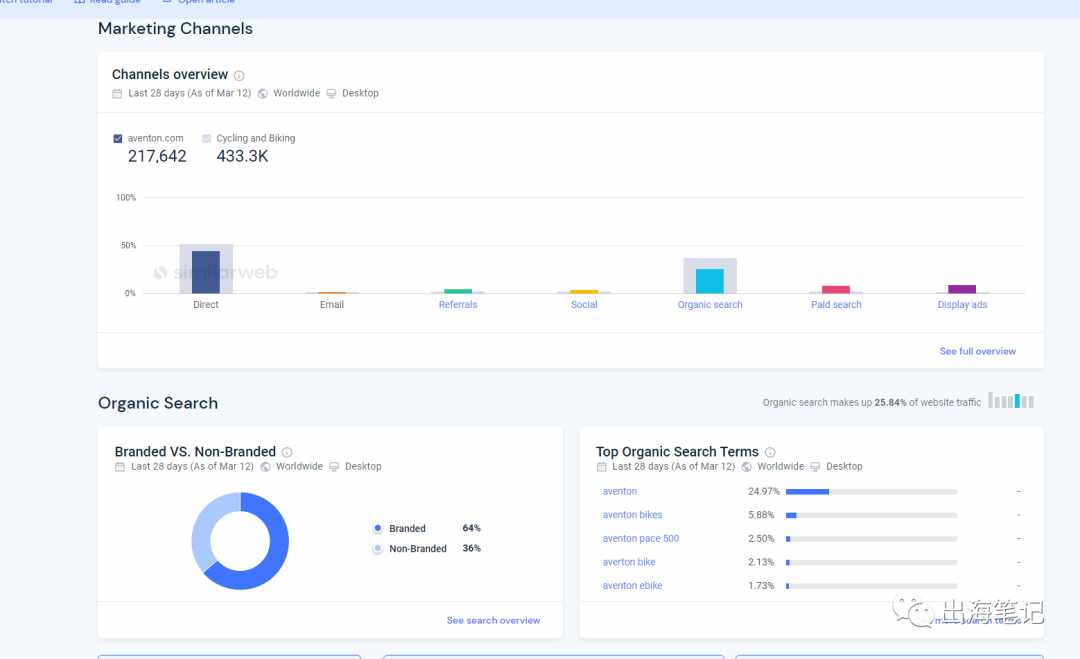Viewport: 1080px width, 659px height.
Task: Click the cyan Organic search bar
Action: coord(710,281)
